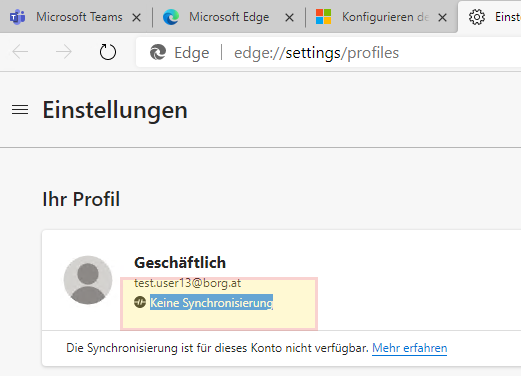The width and height of the screenshot is (521, 376).
Task: Open the hamburger settings menu
Action: coord(20,110)
